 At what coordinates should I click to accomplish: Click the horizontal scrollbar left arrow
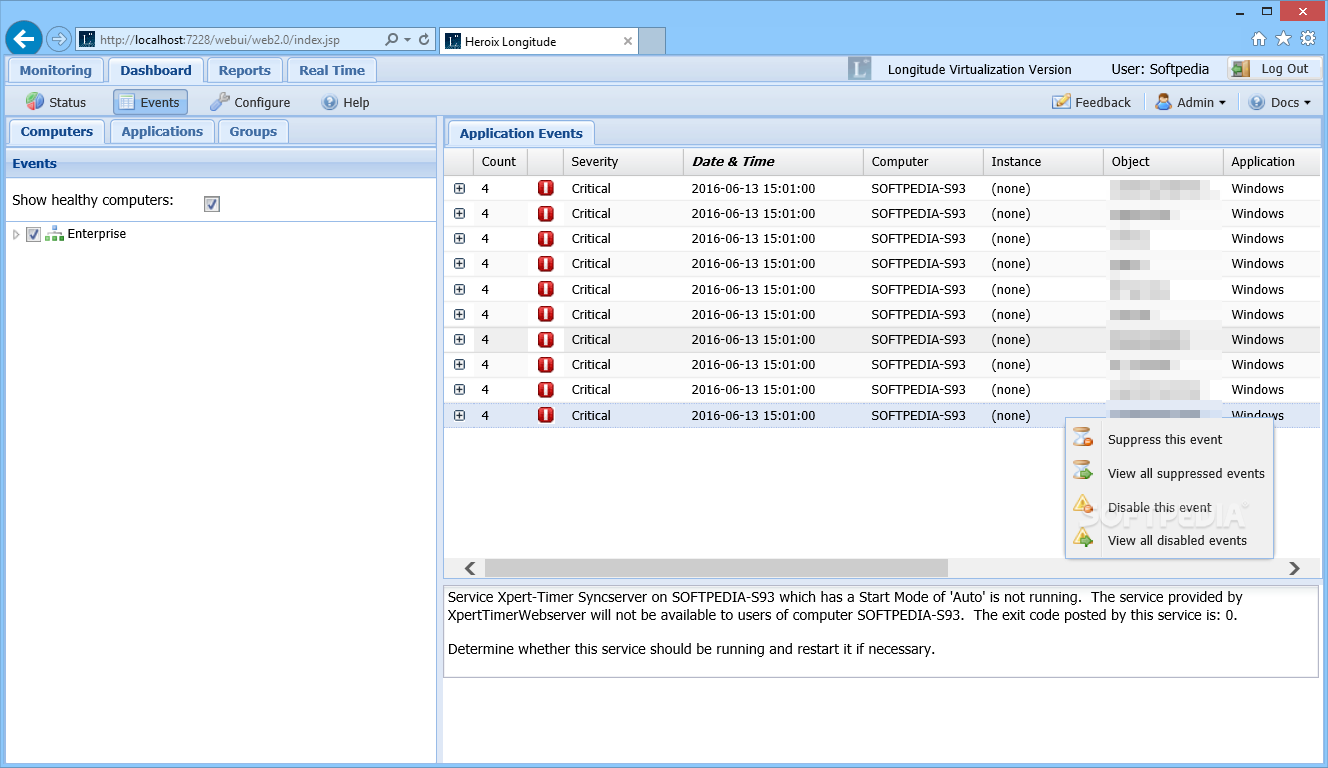point(471,568)
